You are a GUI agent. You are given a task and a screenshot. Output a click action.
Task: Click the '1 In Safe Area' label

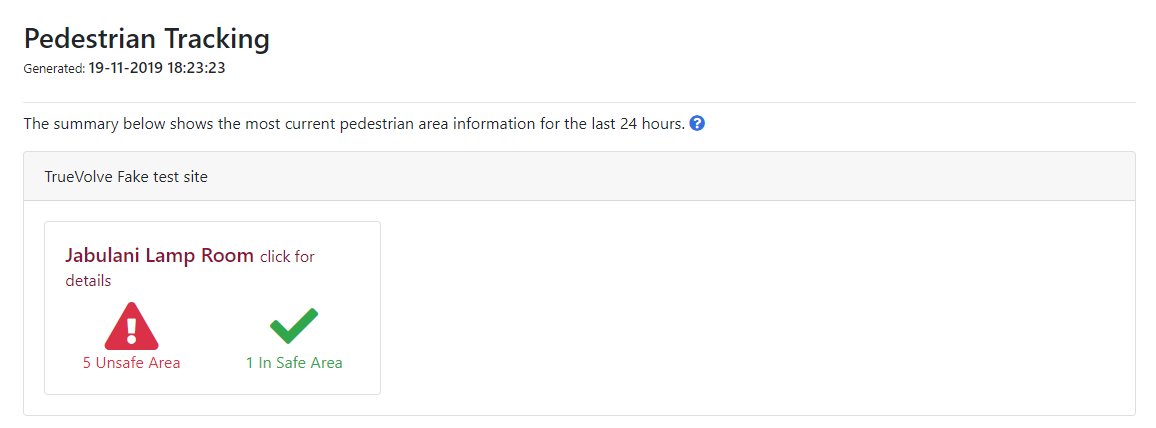294,362
